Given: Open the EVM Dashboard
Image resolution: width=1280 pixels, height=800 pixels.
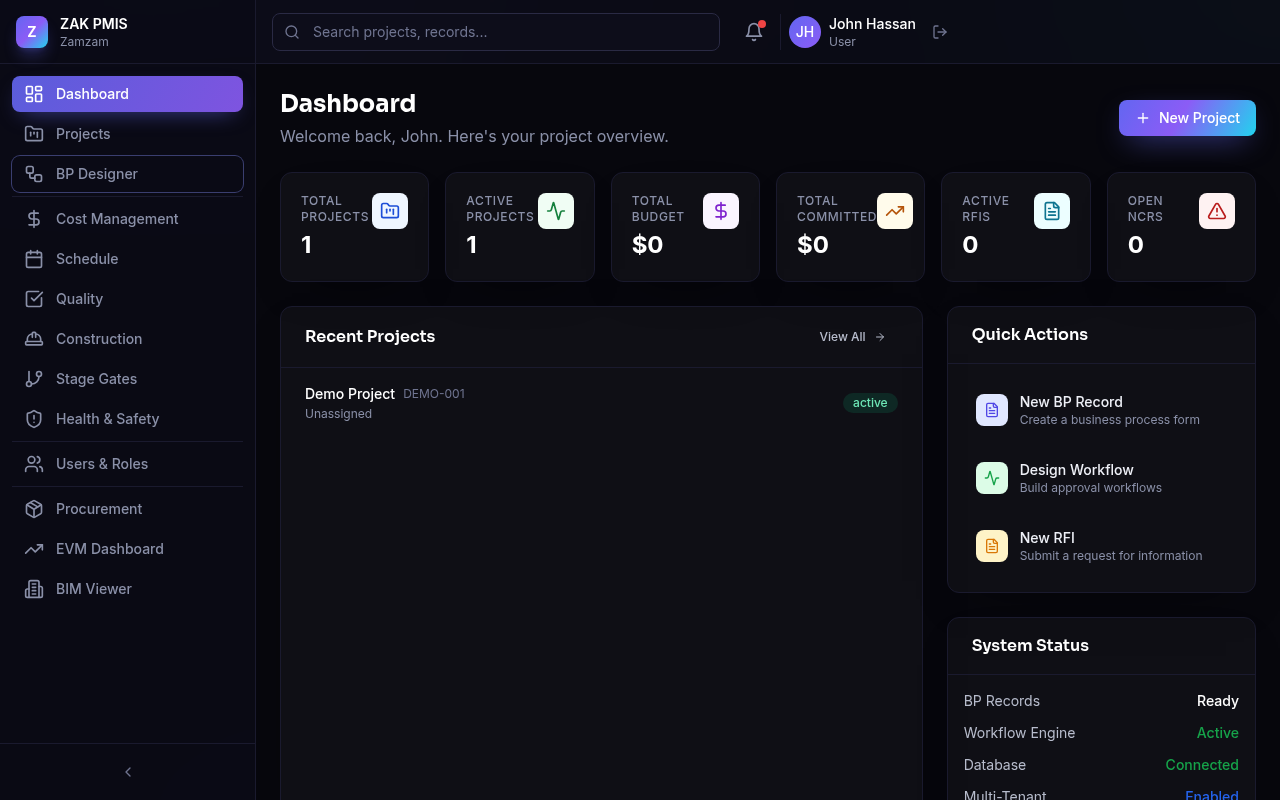Looking at the screenshot, I should tap(127, 549).
